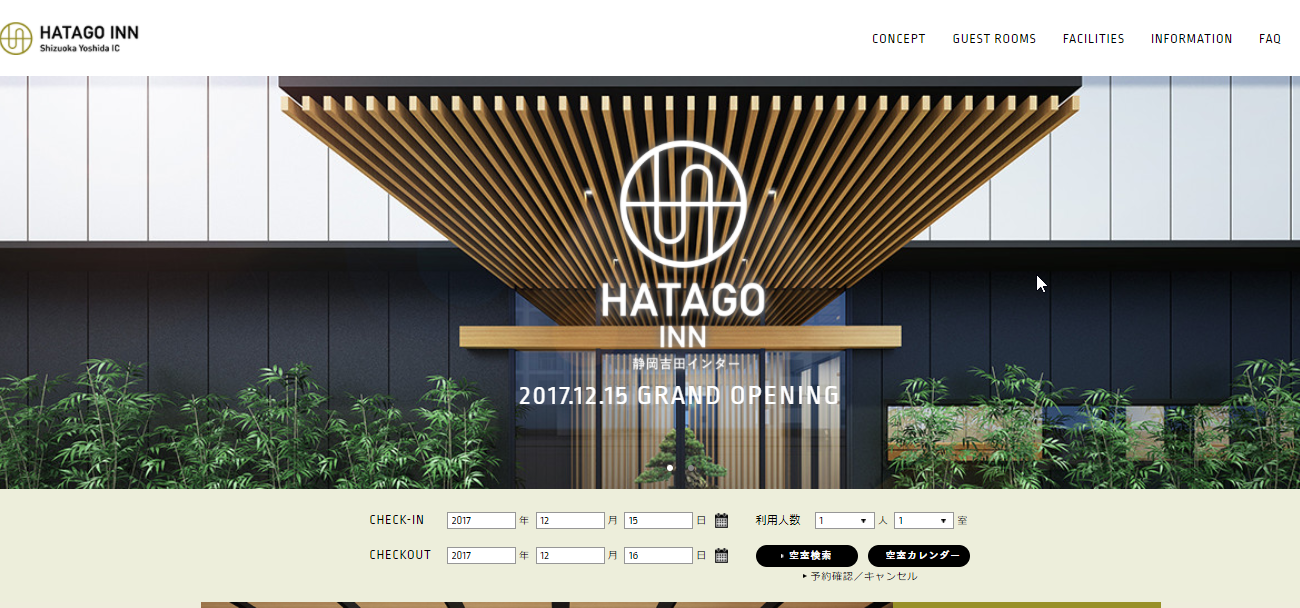Select the first hero slideshow dot

(670, 467)
